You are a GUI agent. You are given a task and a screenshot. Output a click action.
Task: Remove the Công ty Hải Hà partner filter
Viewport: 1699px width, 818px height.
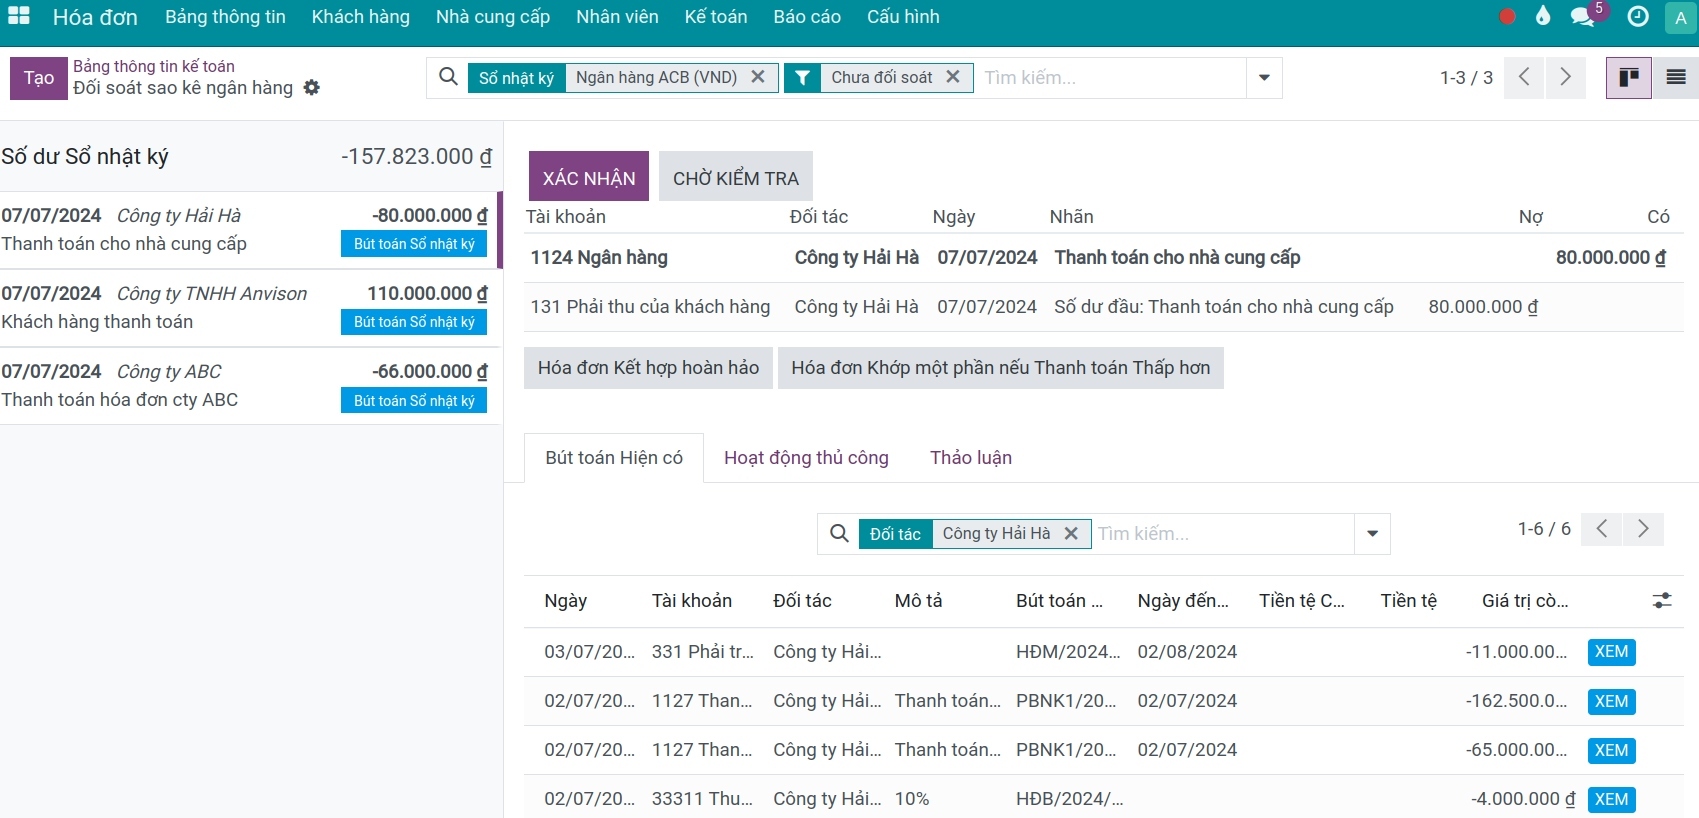coord(1071,534)
